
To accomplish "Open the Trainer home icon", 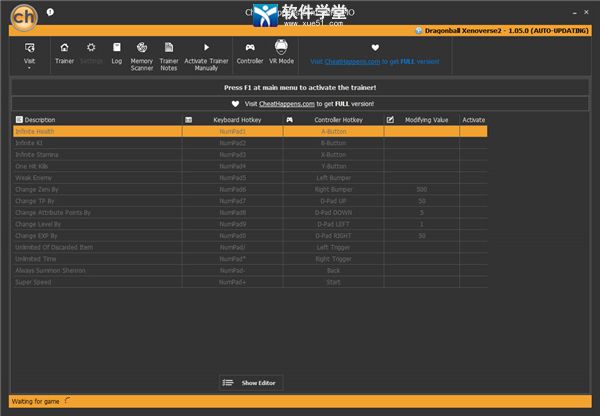I will 64,48.
